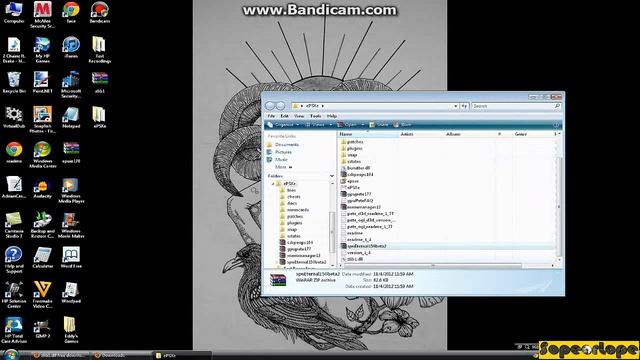Collapse the ePSXe tree node arrow
The height and width of the screenshot is (360, 640).
(273, 184)
